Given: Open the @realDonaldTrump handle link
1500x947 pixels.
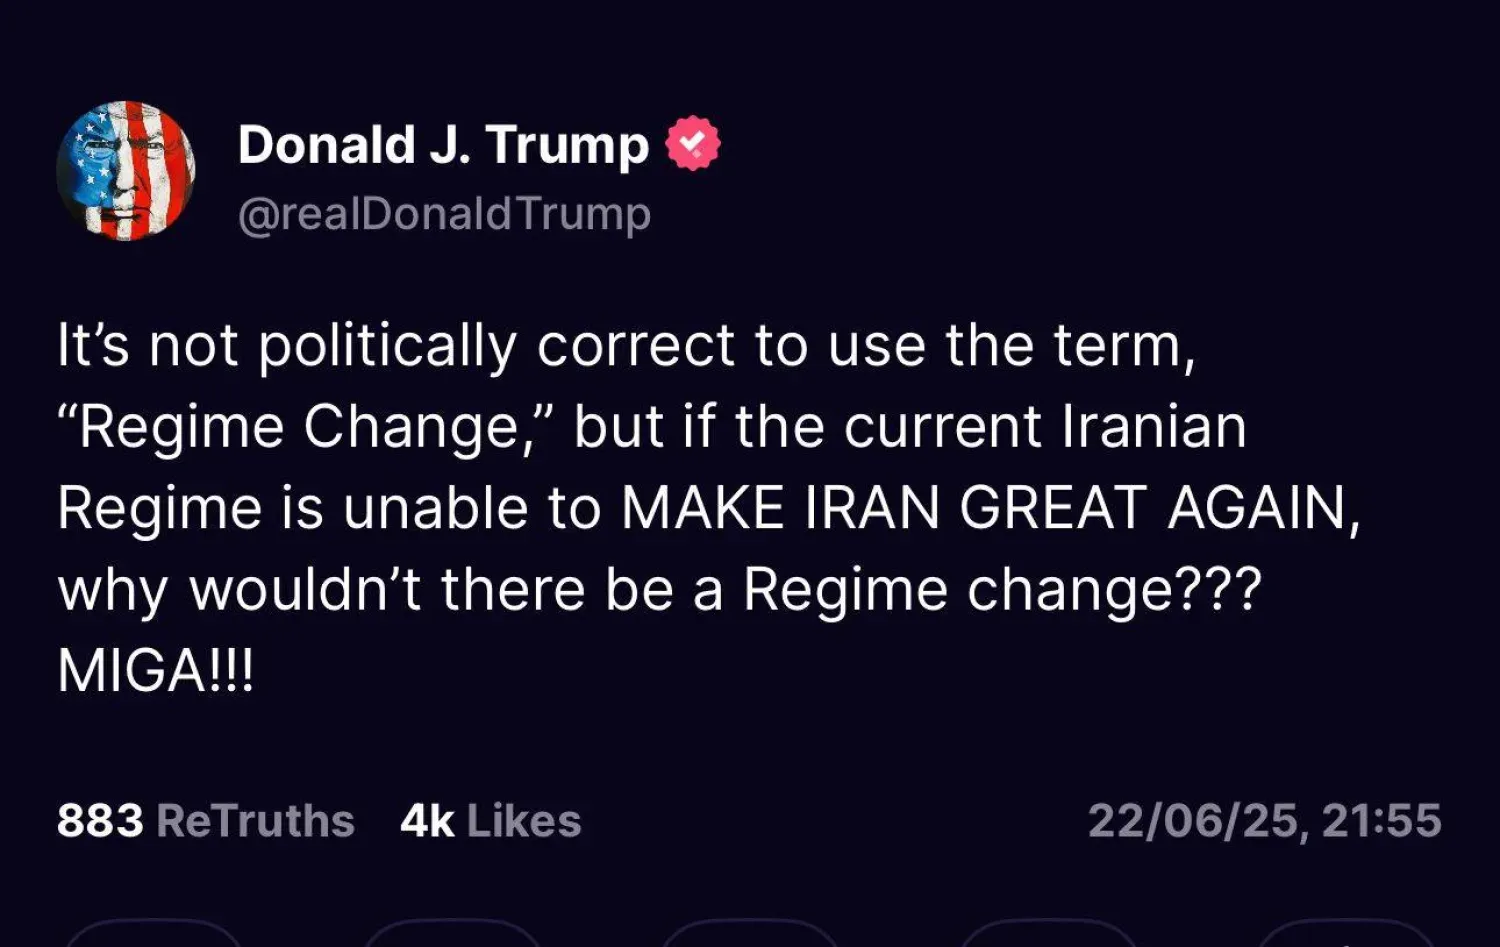Looking at the screenshot, I should (x=444, y=213).
